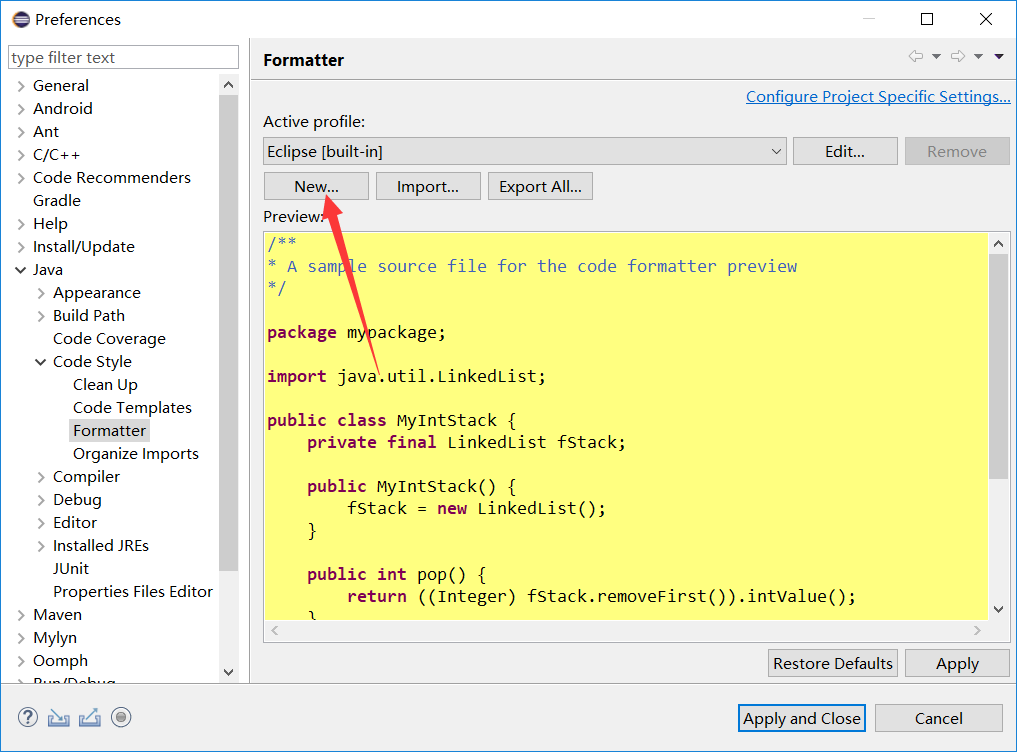Screen dimensions: 1017x752
Task: Click the preferences tree scrollbar thumb
Action: [x=228, y=333]
